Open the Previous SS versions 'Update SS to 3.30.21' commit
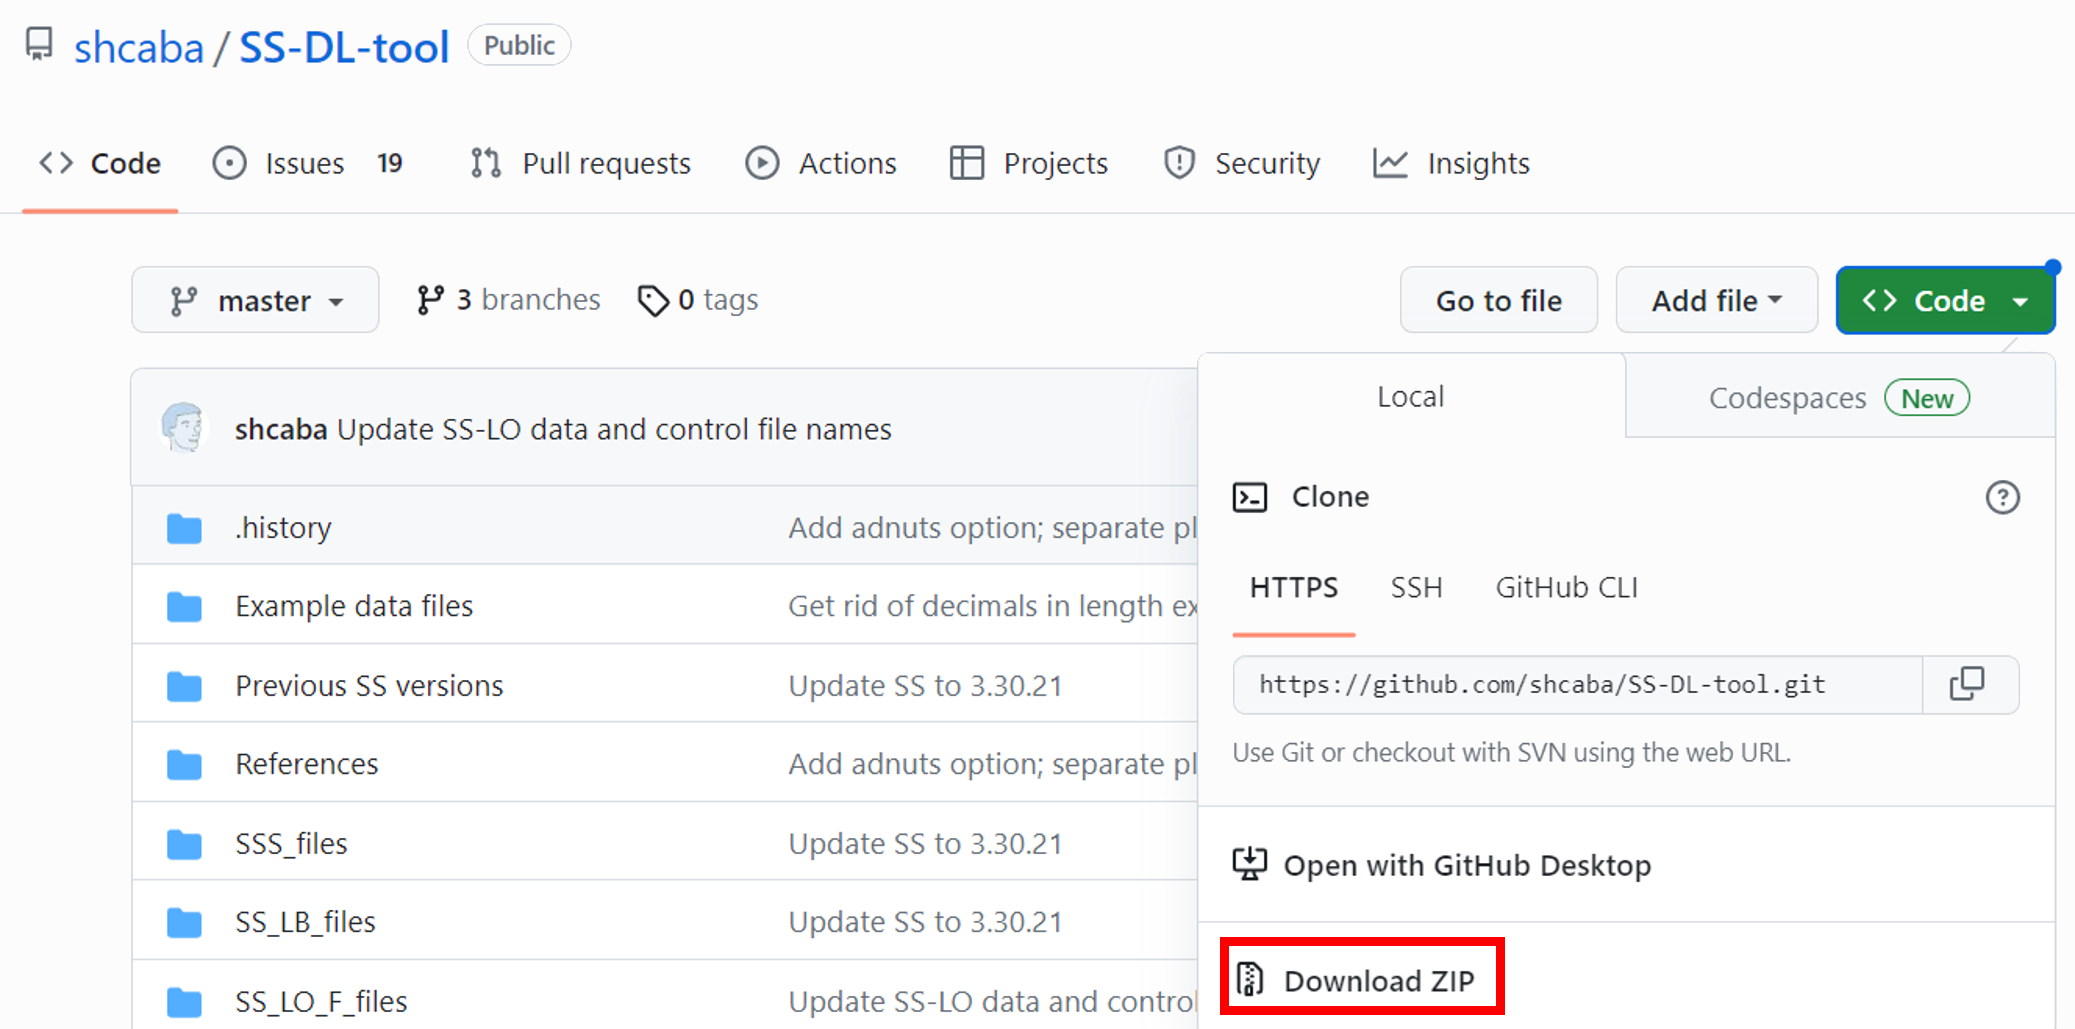Viewport: 2075px width, 1029px height. (x=925, y=685)
